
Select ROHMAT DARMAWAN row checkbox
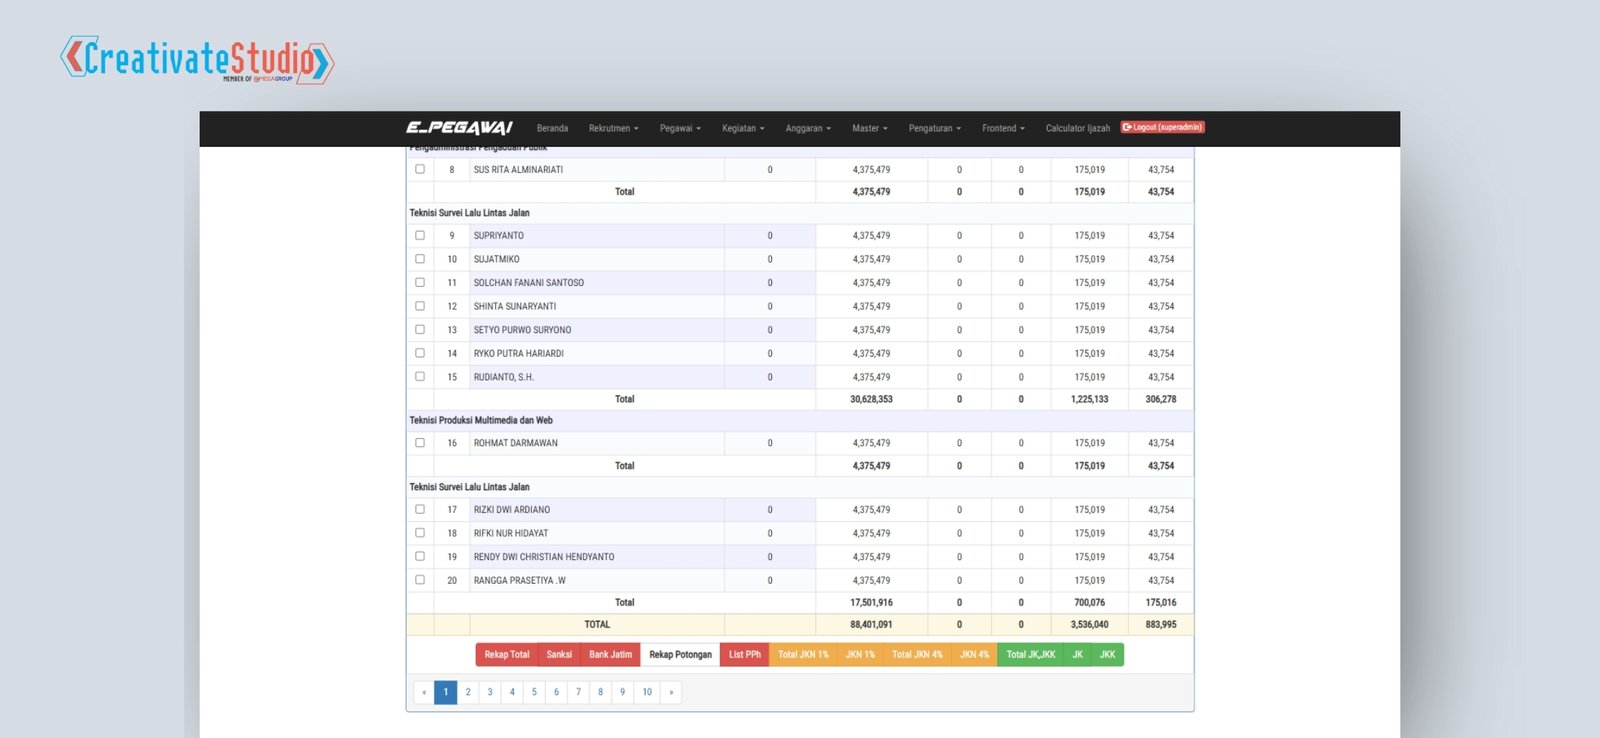(420, 443)
